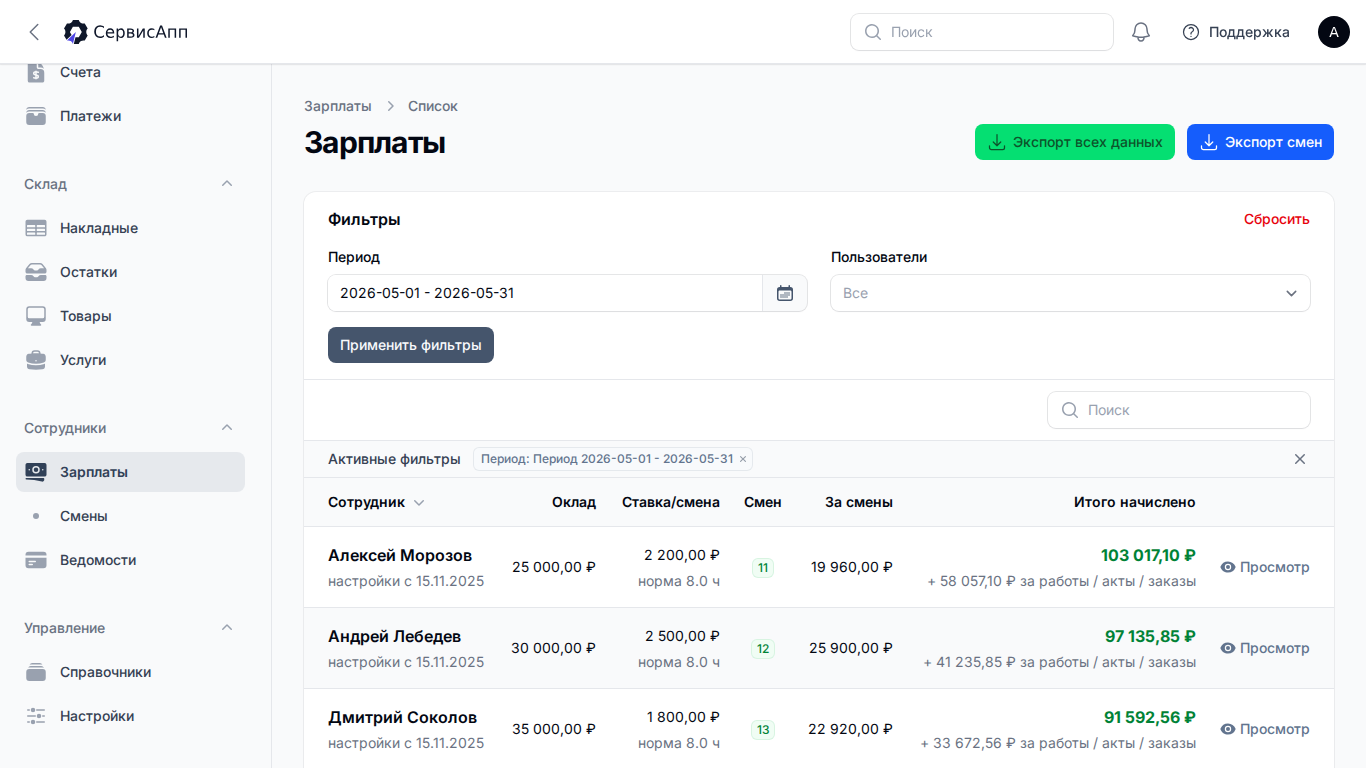
Task: Go to Остатки in the sidebar
Action: tap(130, 272)
